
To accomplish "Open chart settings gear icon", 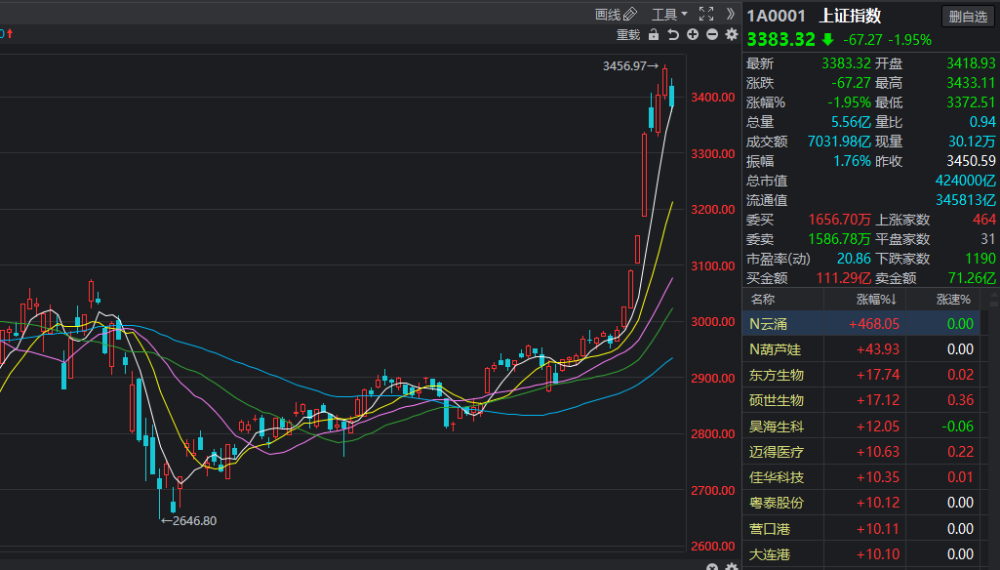I will 732,34.
